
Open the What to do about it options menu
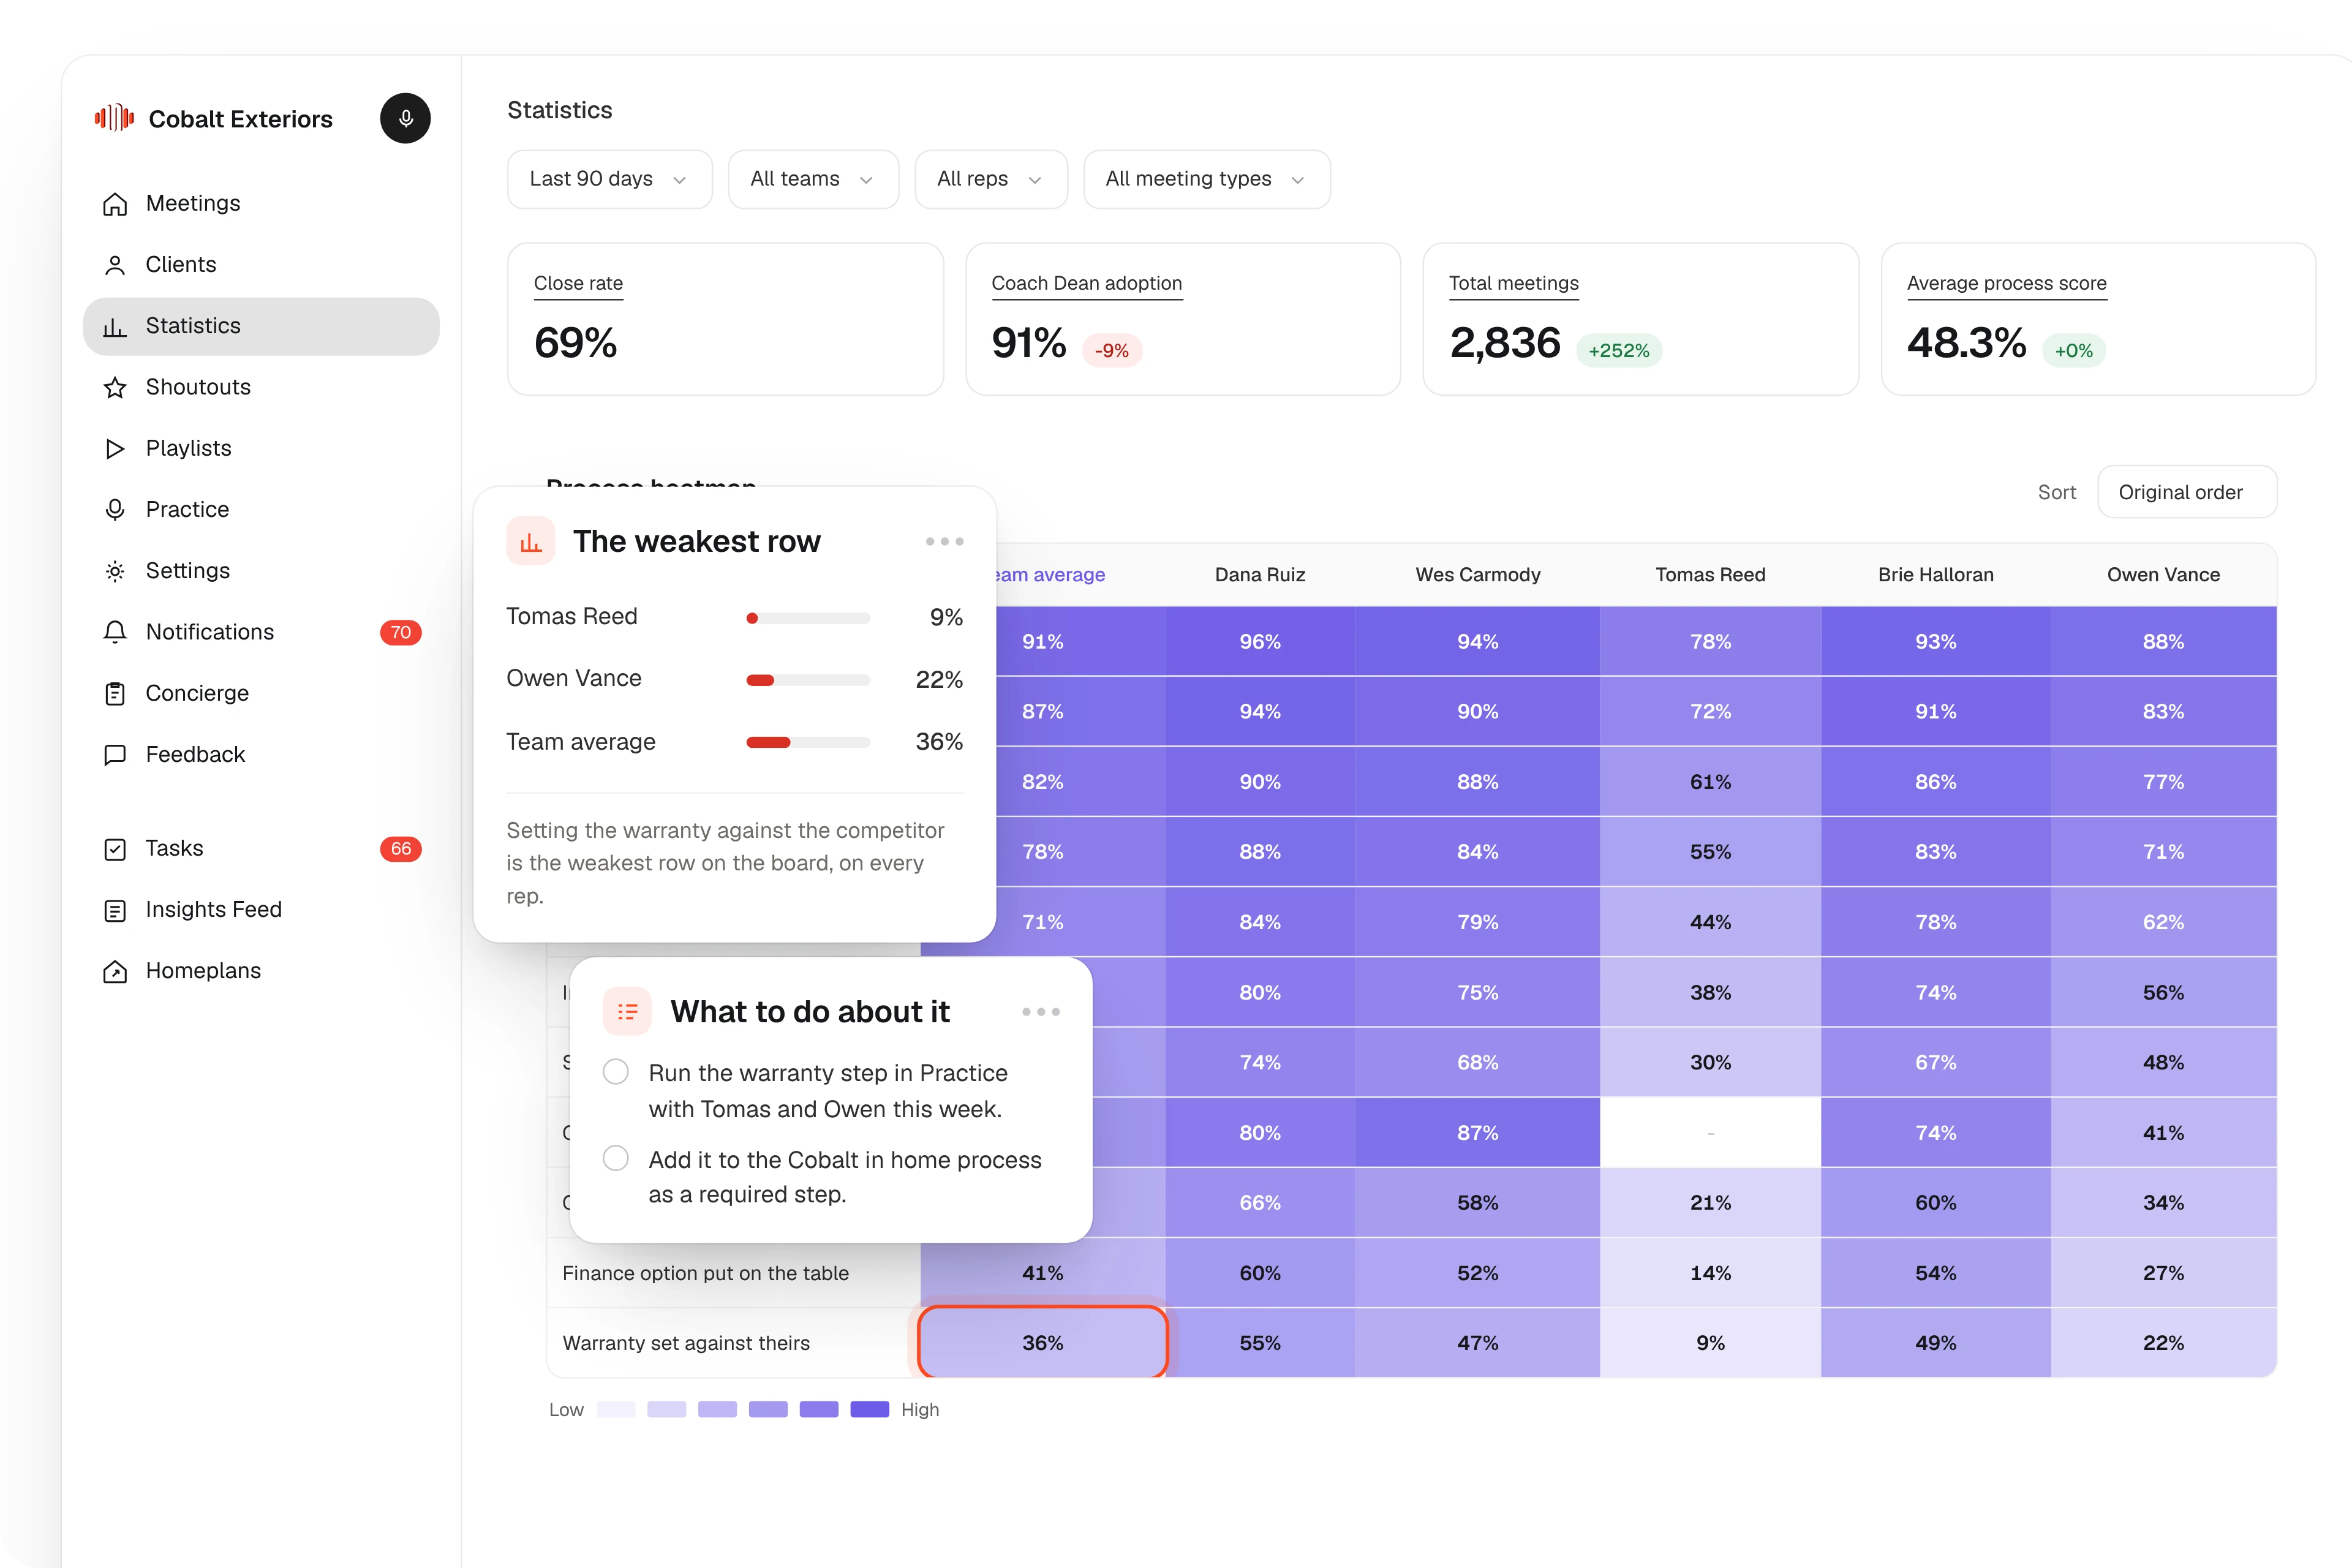1041,1012
